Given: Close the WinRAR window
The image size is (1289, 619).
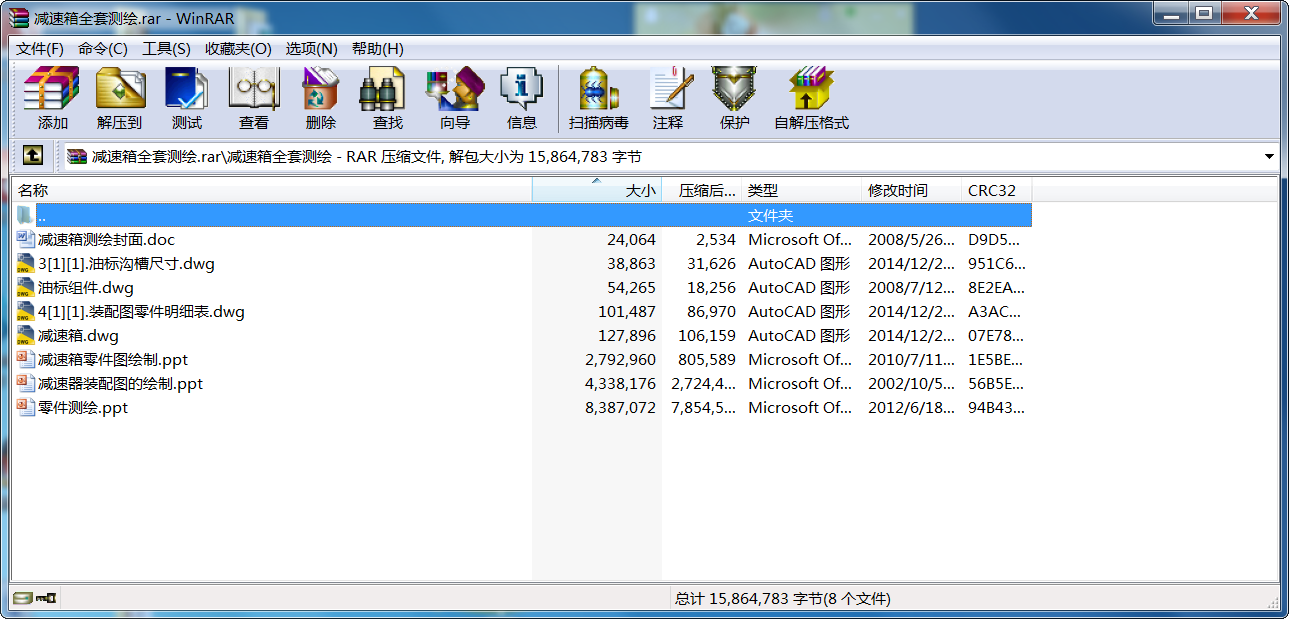Looking at the screenshot, I should pos(1249,13).
